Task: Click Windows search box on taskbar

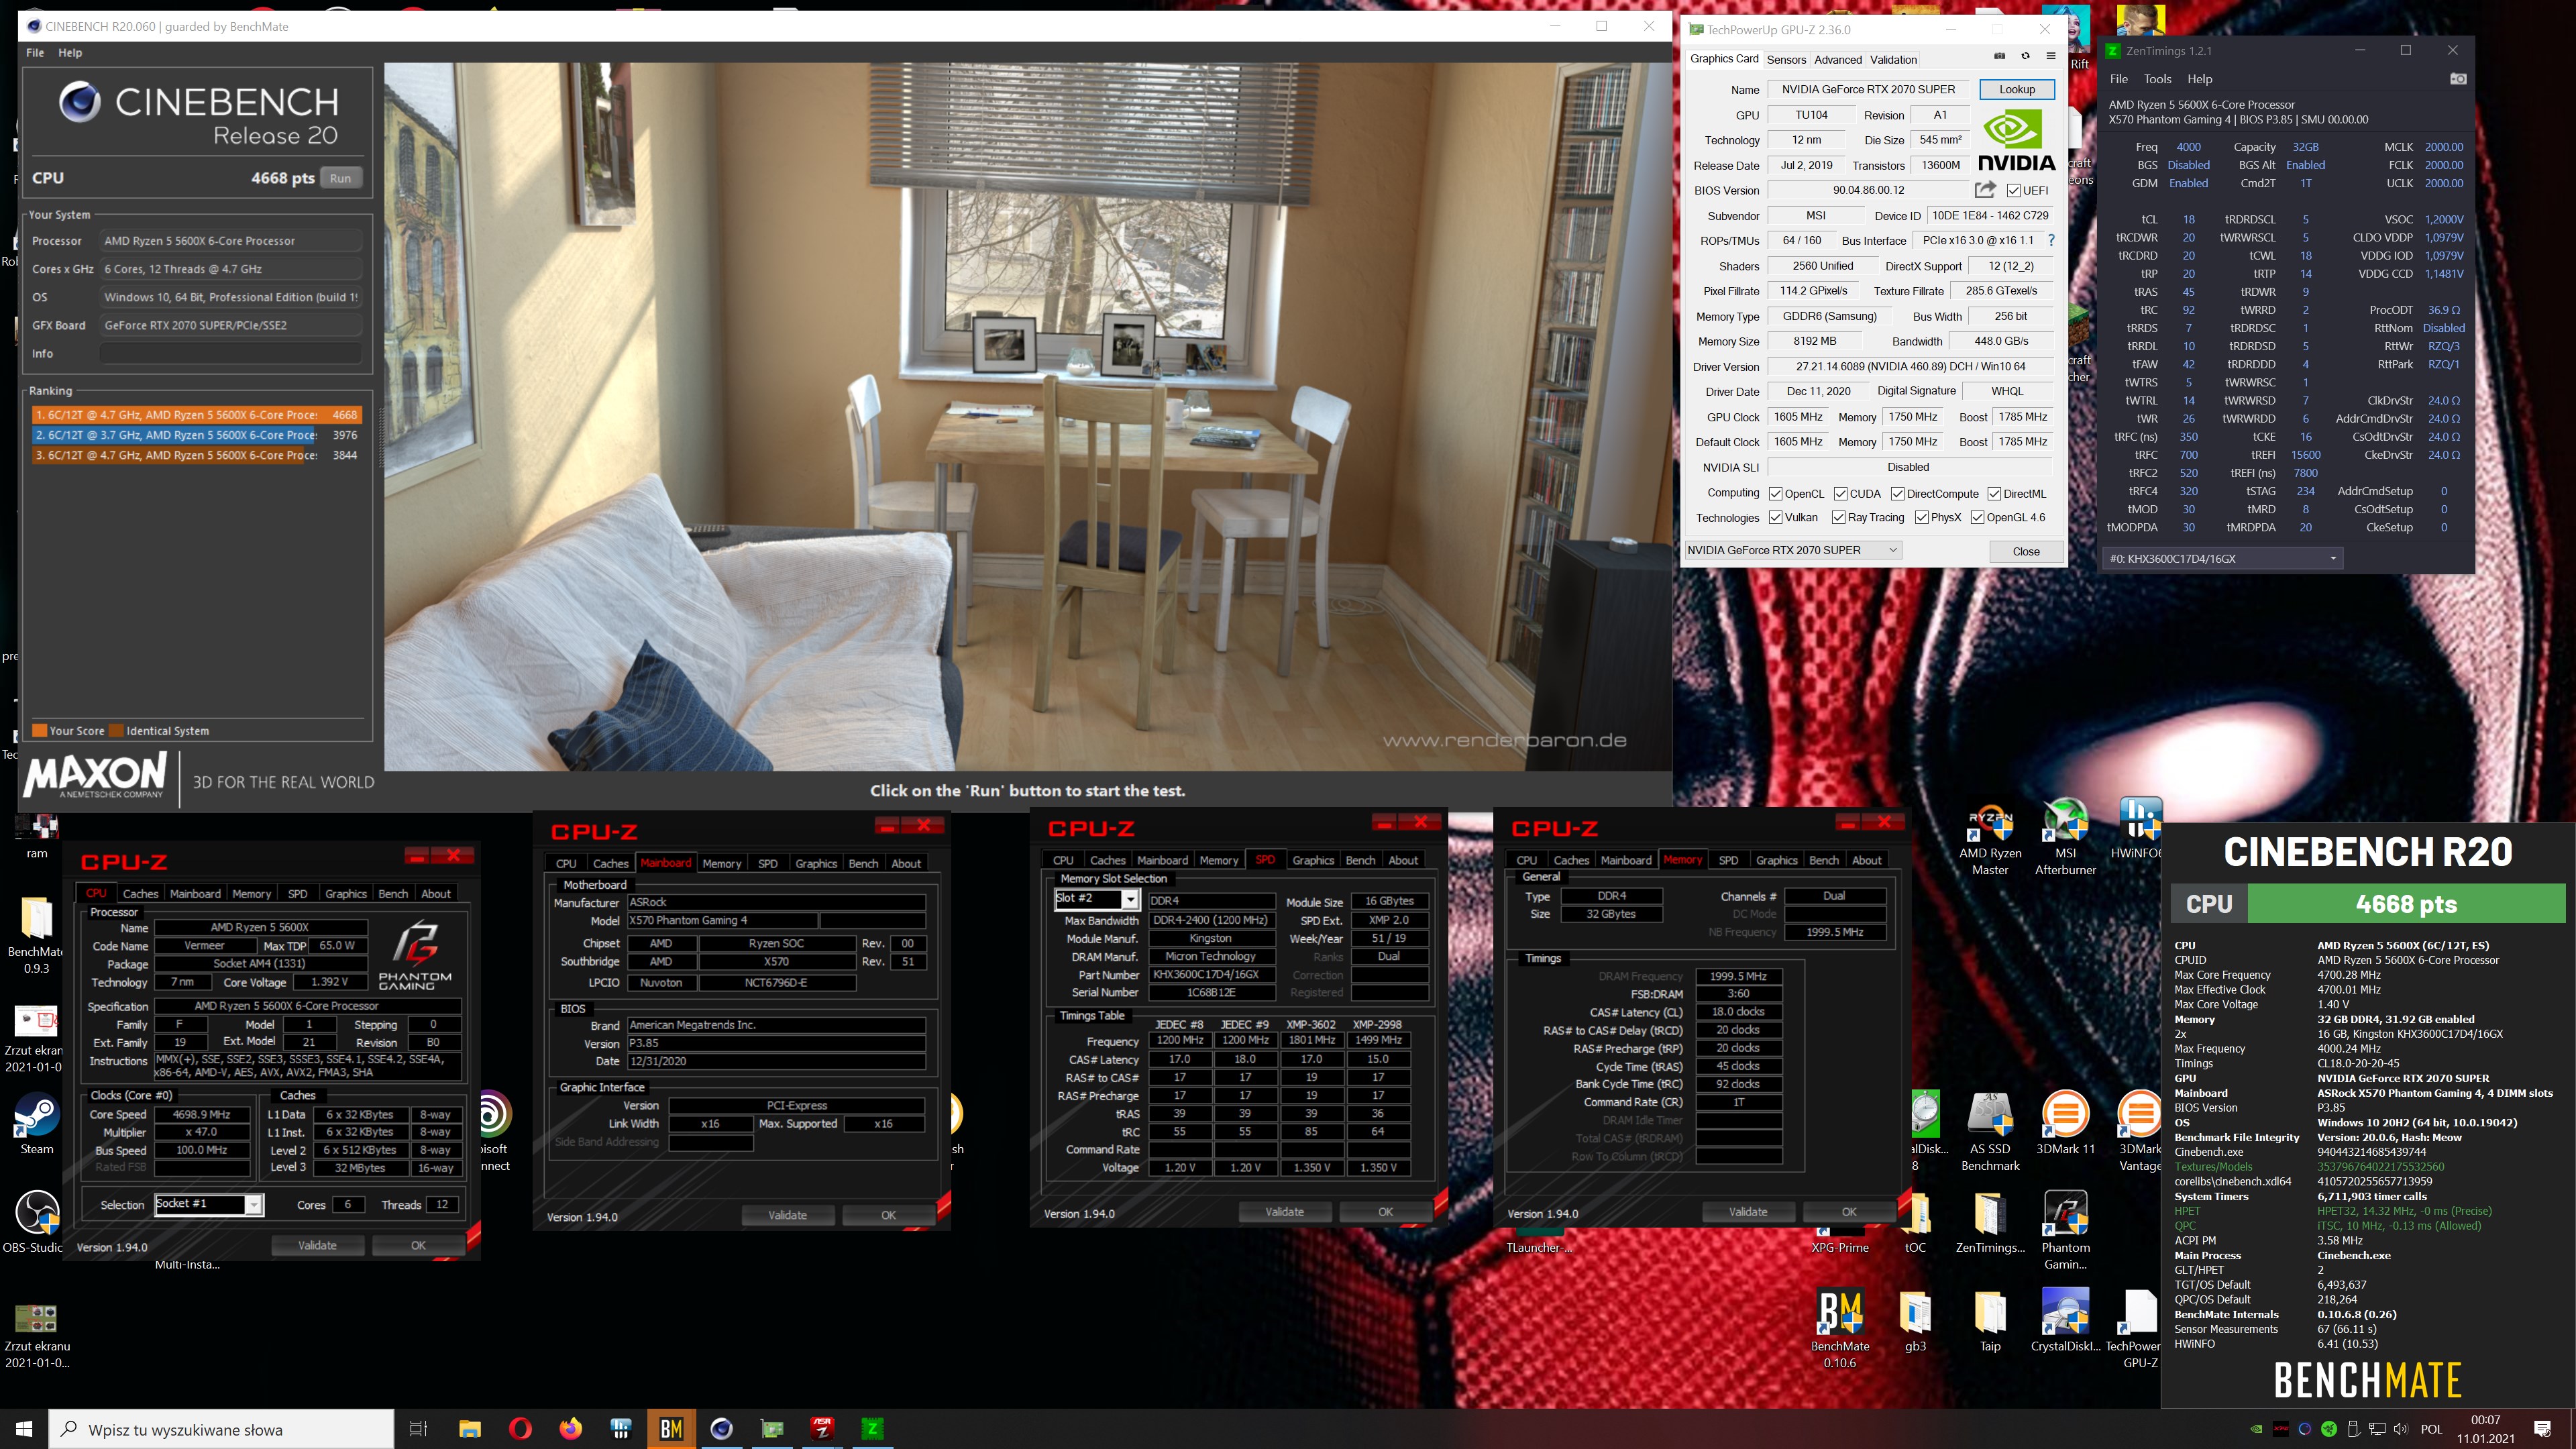Action: pos(222,1429)
